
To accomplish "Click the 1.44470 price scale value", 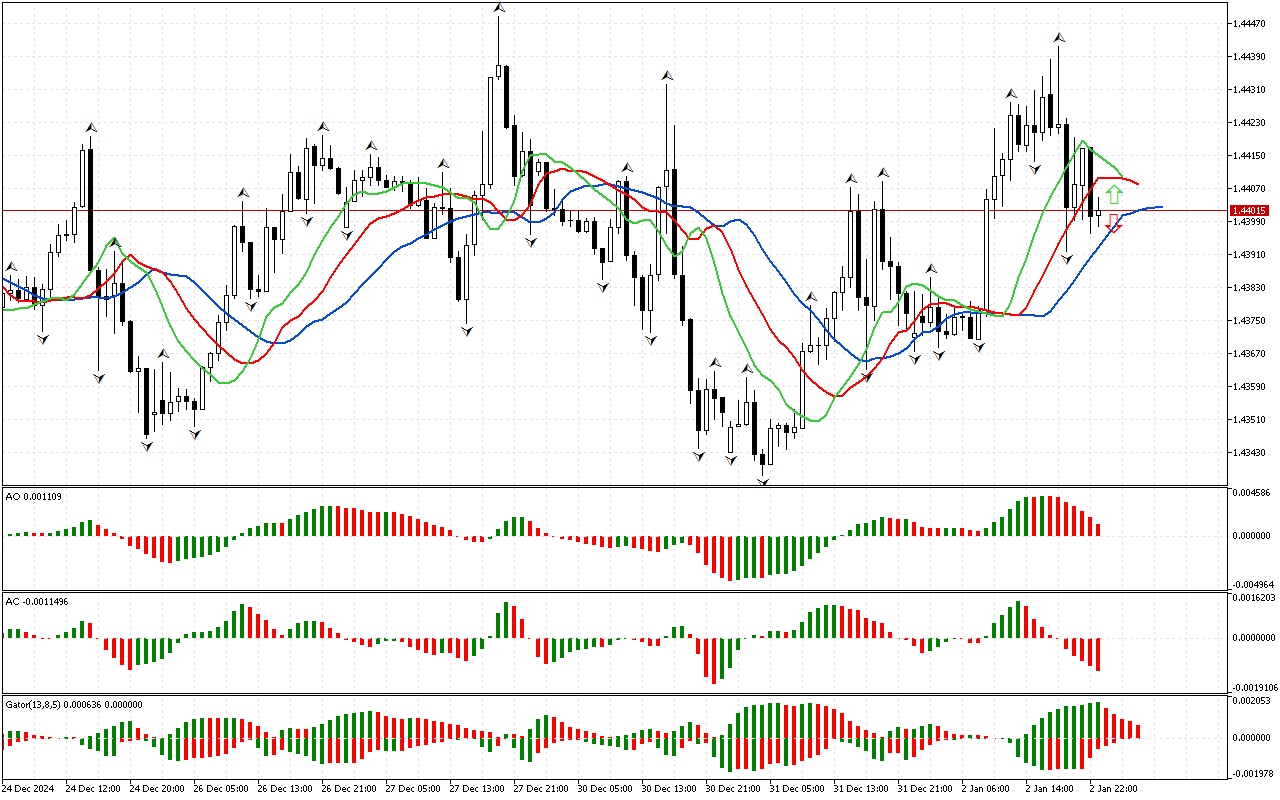I will (1250, 23).
